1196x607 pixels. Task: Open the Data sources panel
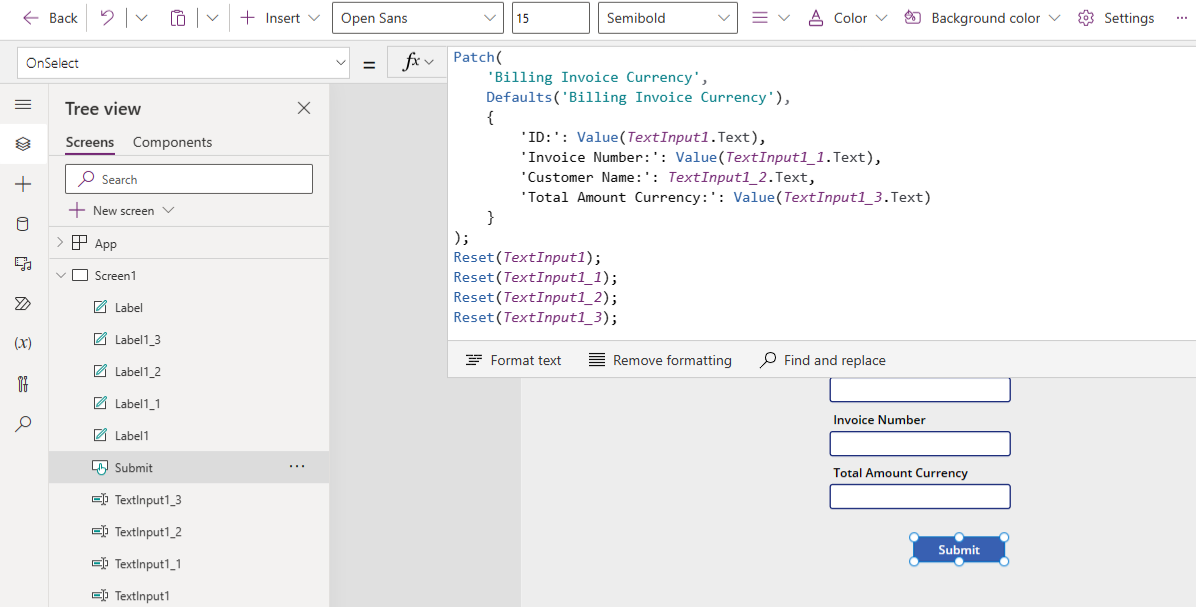point(24,223)
